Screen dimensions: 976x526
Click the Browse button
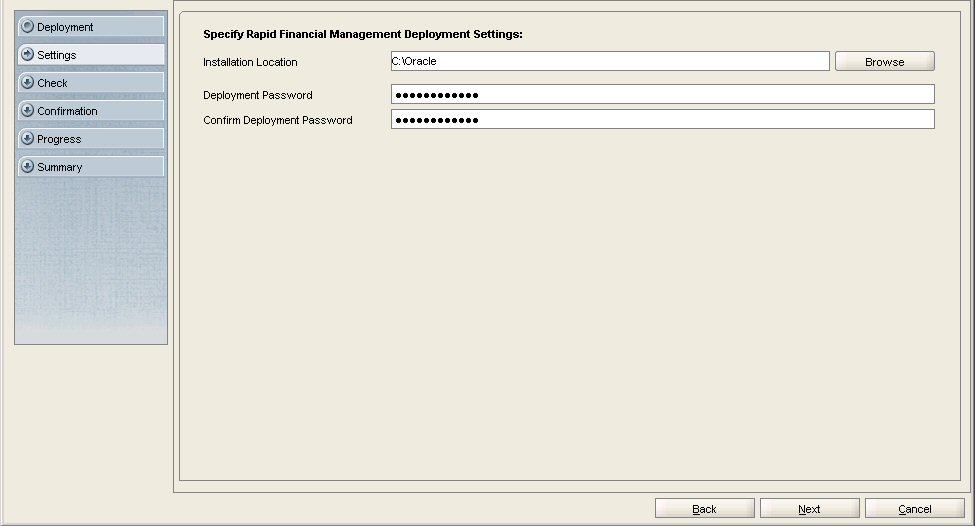click(x=884, y=61)
